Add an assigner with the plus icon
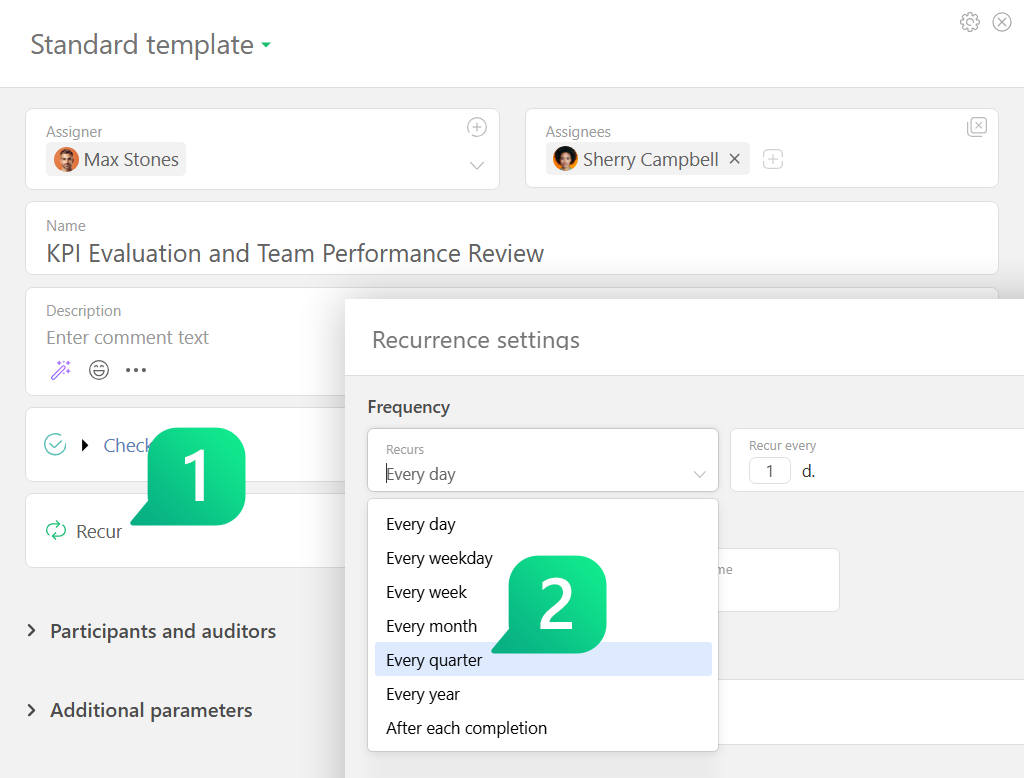Image resolution: width=1024 pixels, height=778 pixels. click(x=477, y=127)
